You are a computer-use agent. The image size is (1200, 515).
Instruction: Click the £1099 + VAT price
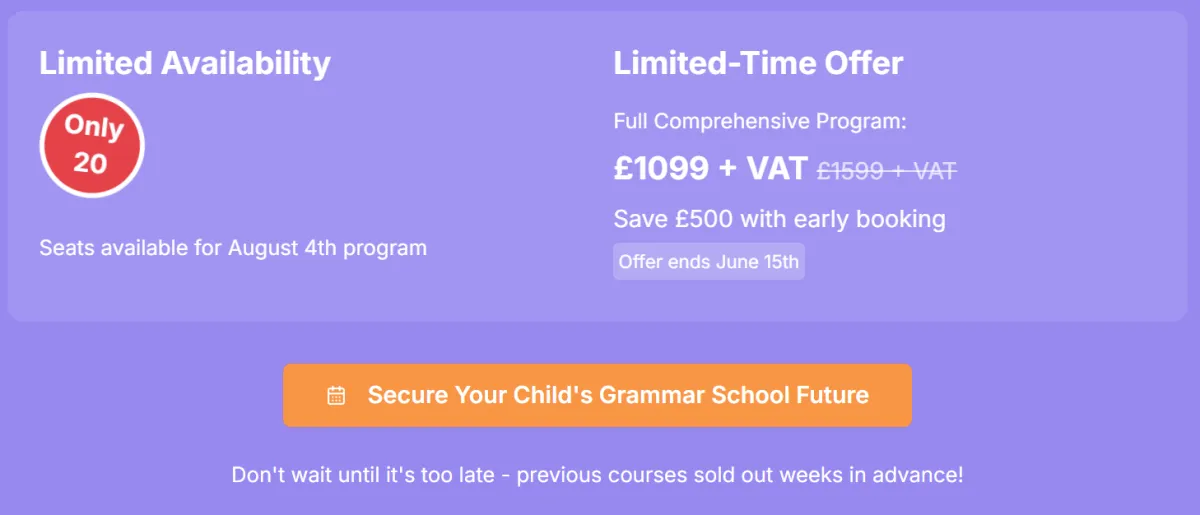(710, 169)
